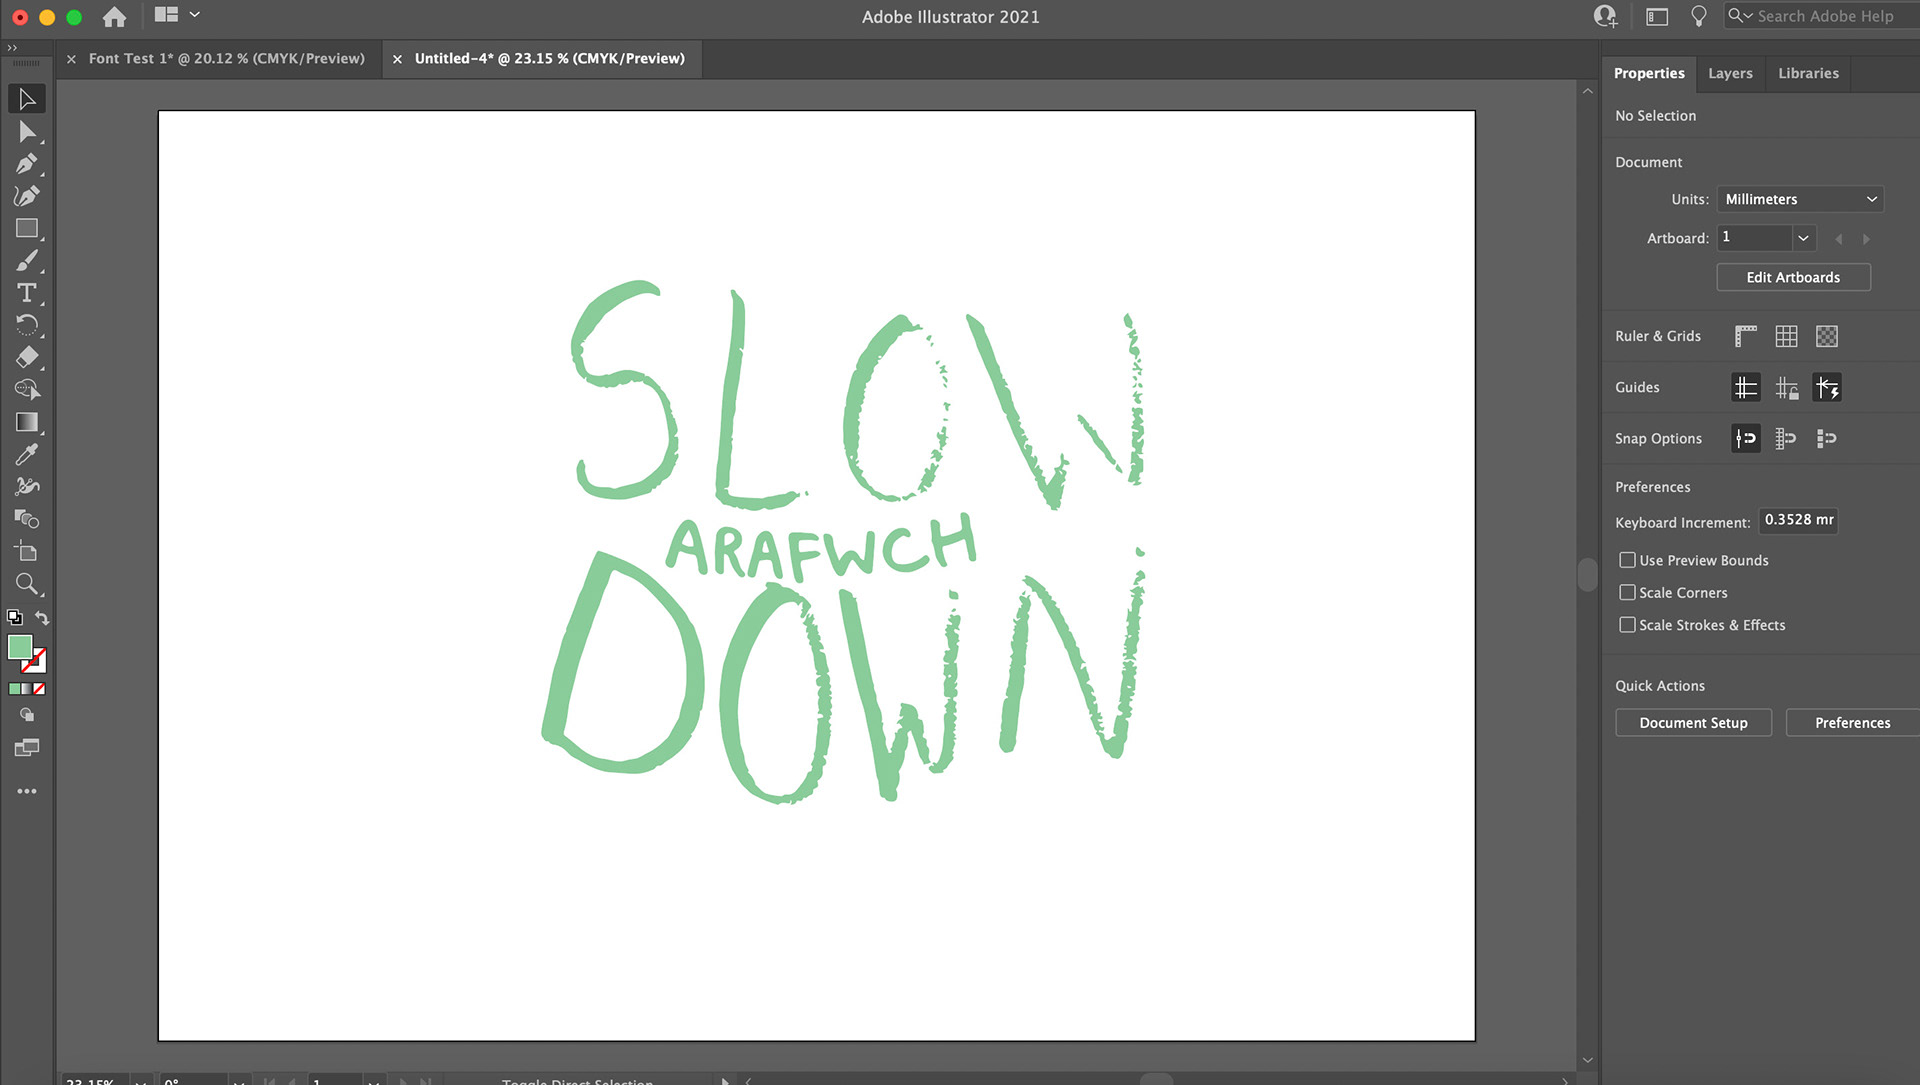Select the Eraser tool
1920x1085 pixels.
(x=27, y=357)
